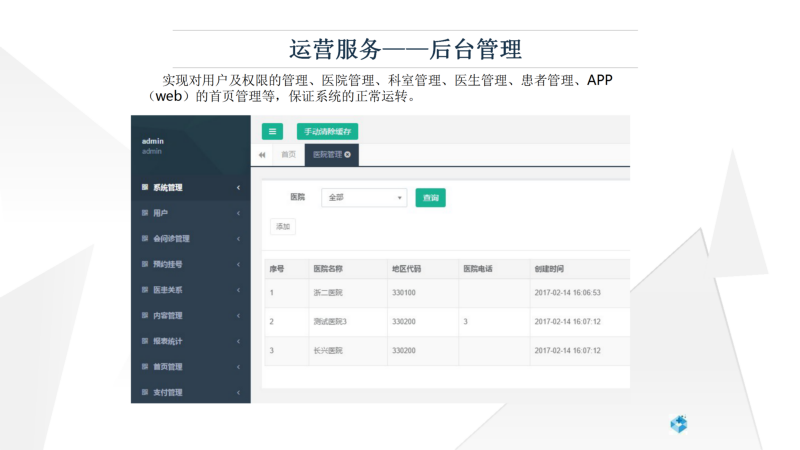Expand the 首页管理 chevron arrow

coord(238,367)
